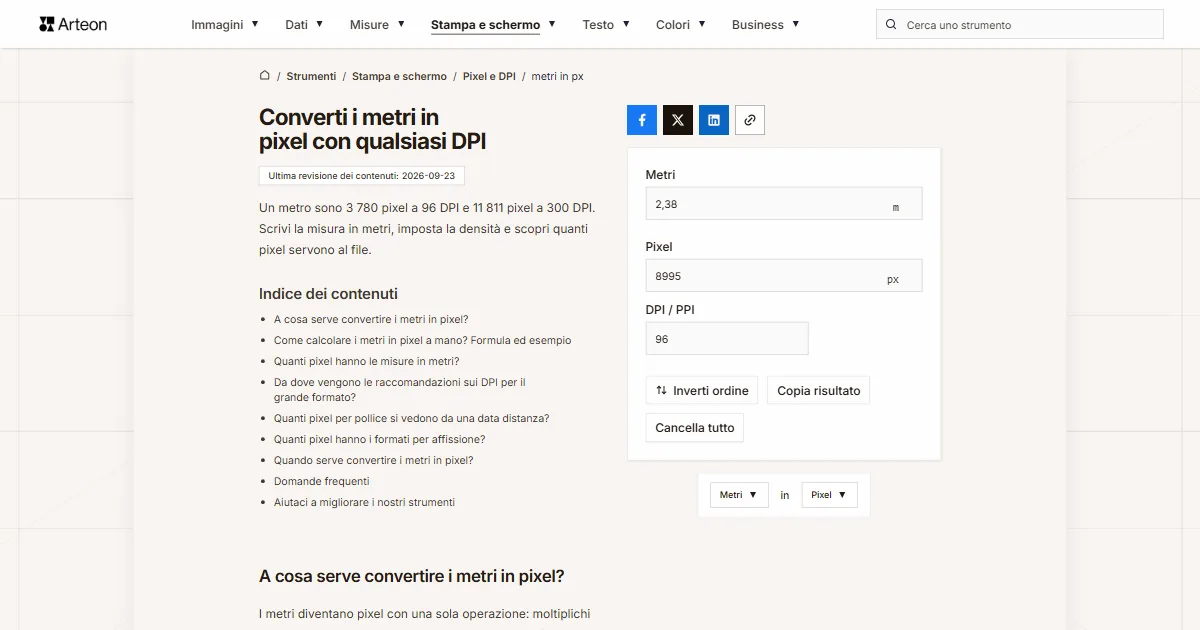The width and height of the screenshot is (1200, 630).
Task: Open the Immagini menu
Action: (225, 25)
